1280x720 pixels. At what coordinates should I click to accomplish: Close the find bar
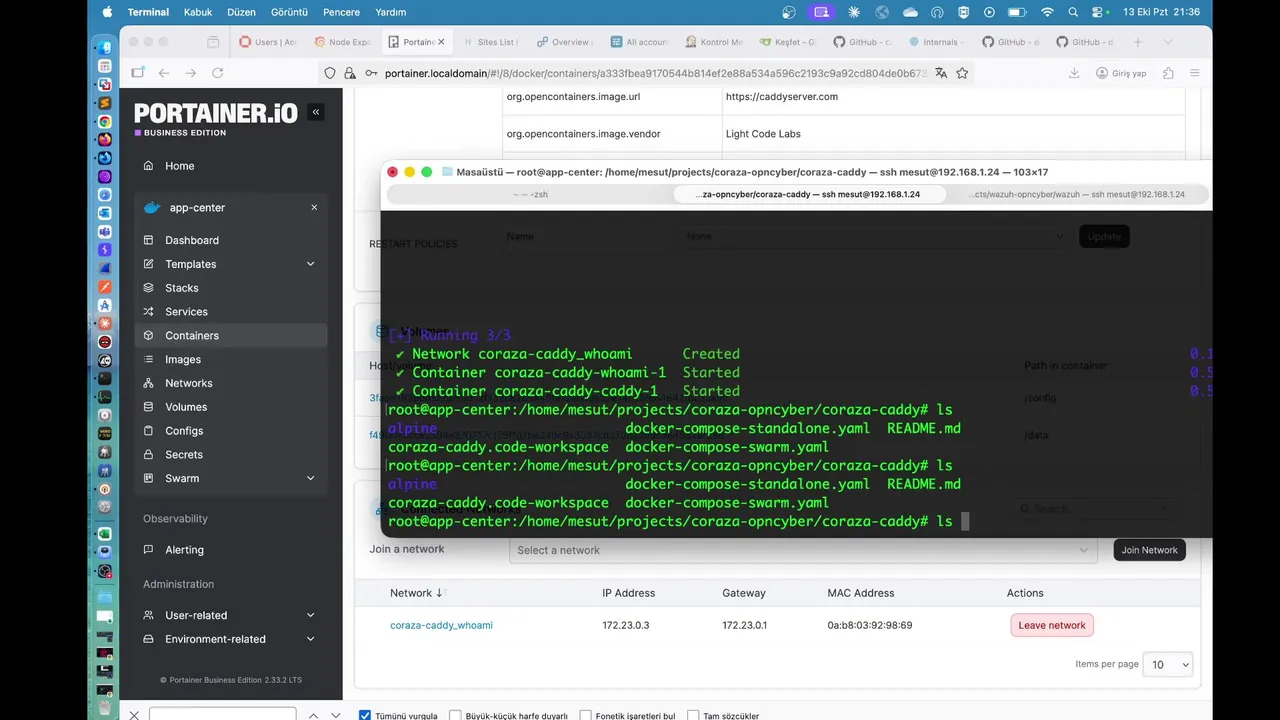[134, 715]
